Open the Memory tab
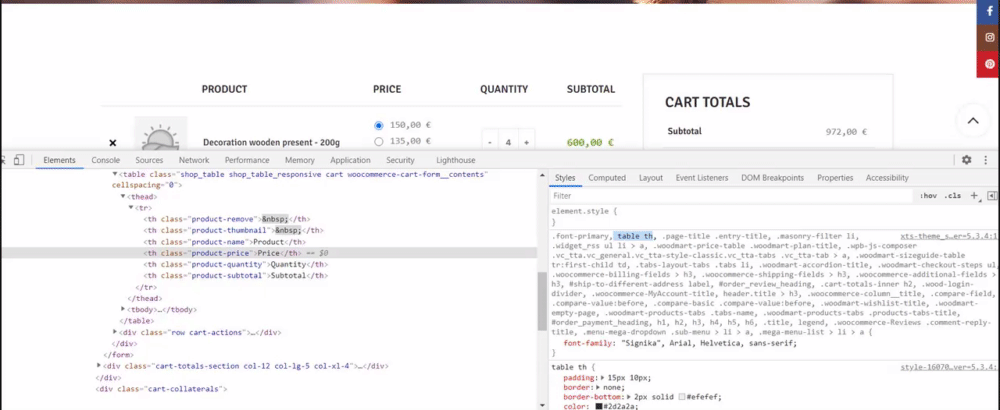 [300, 160]
